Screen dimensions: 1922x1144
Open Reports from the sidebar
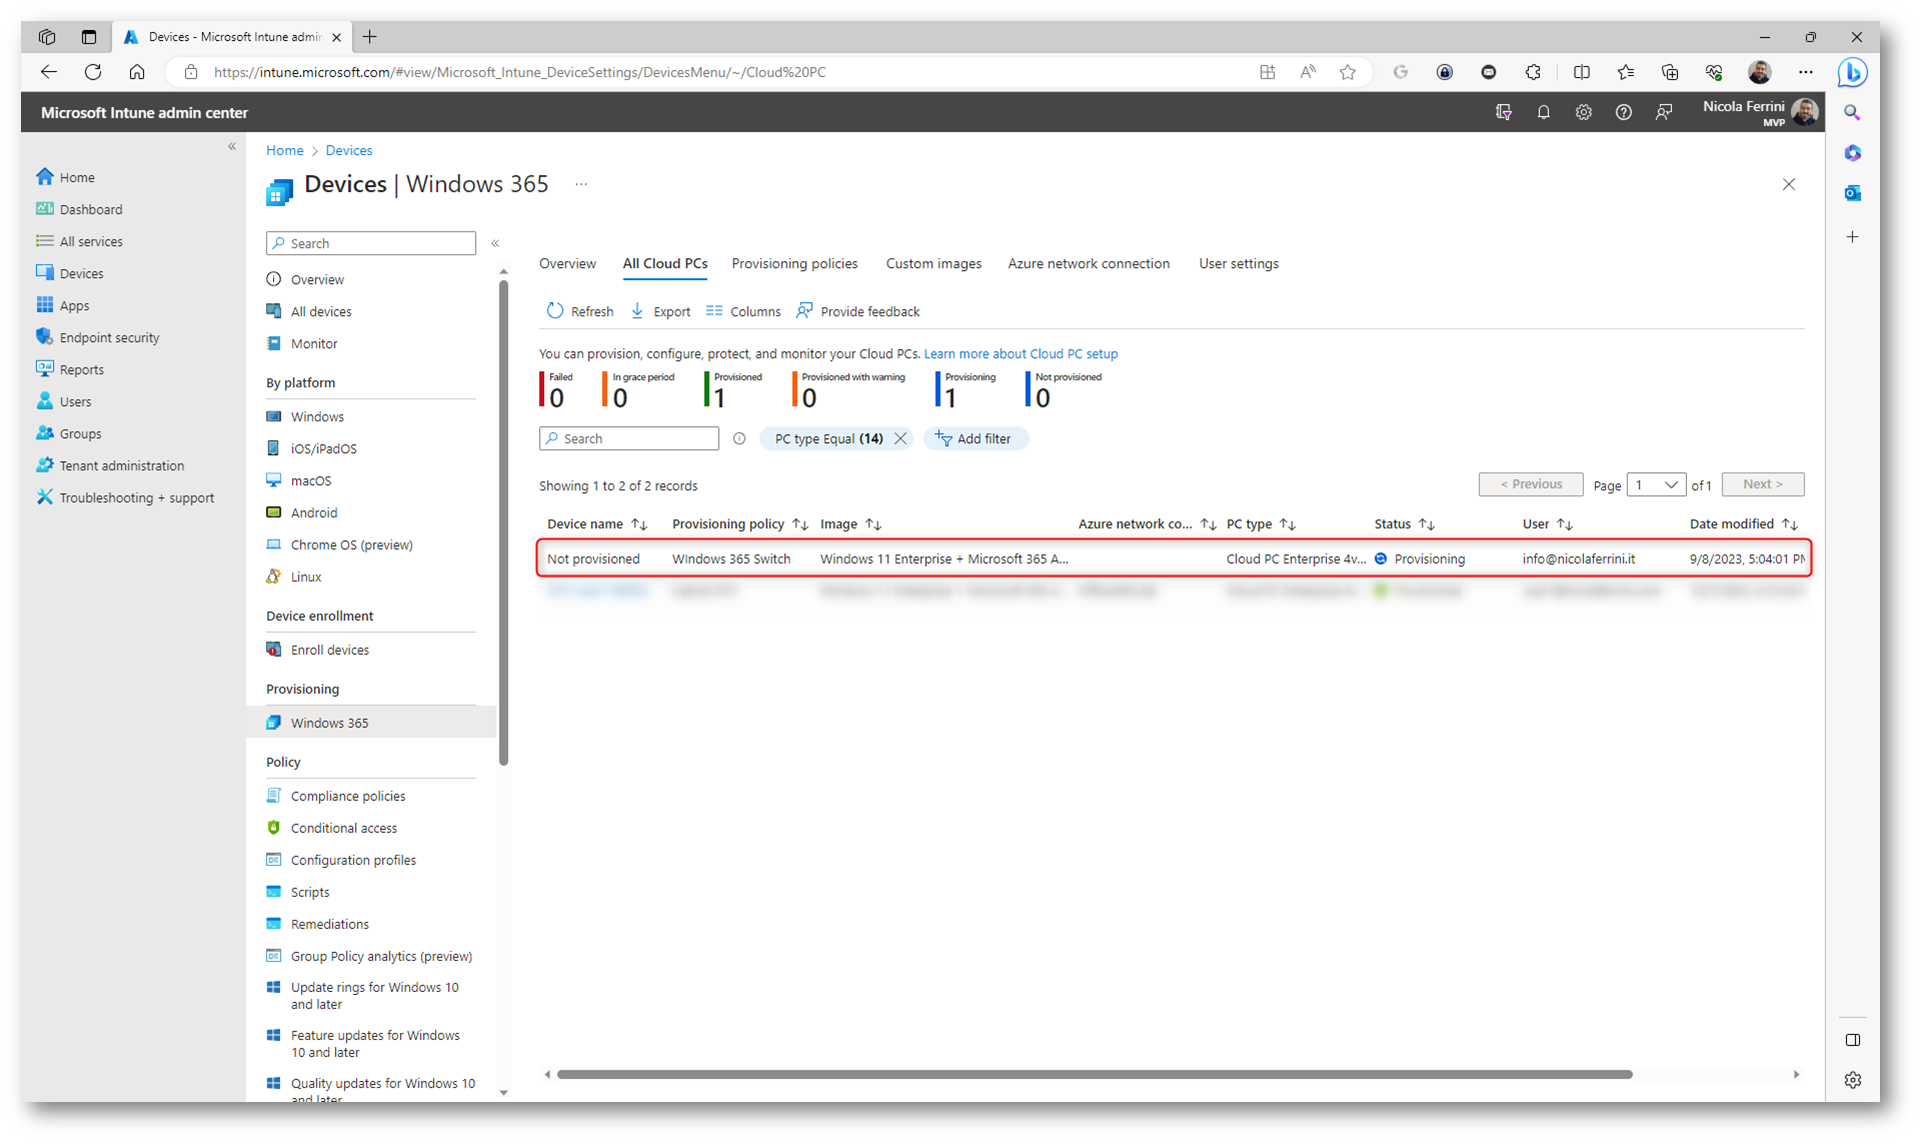pos(81,369)
